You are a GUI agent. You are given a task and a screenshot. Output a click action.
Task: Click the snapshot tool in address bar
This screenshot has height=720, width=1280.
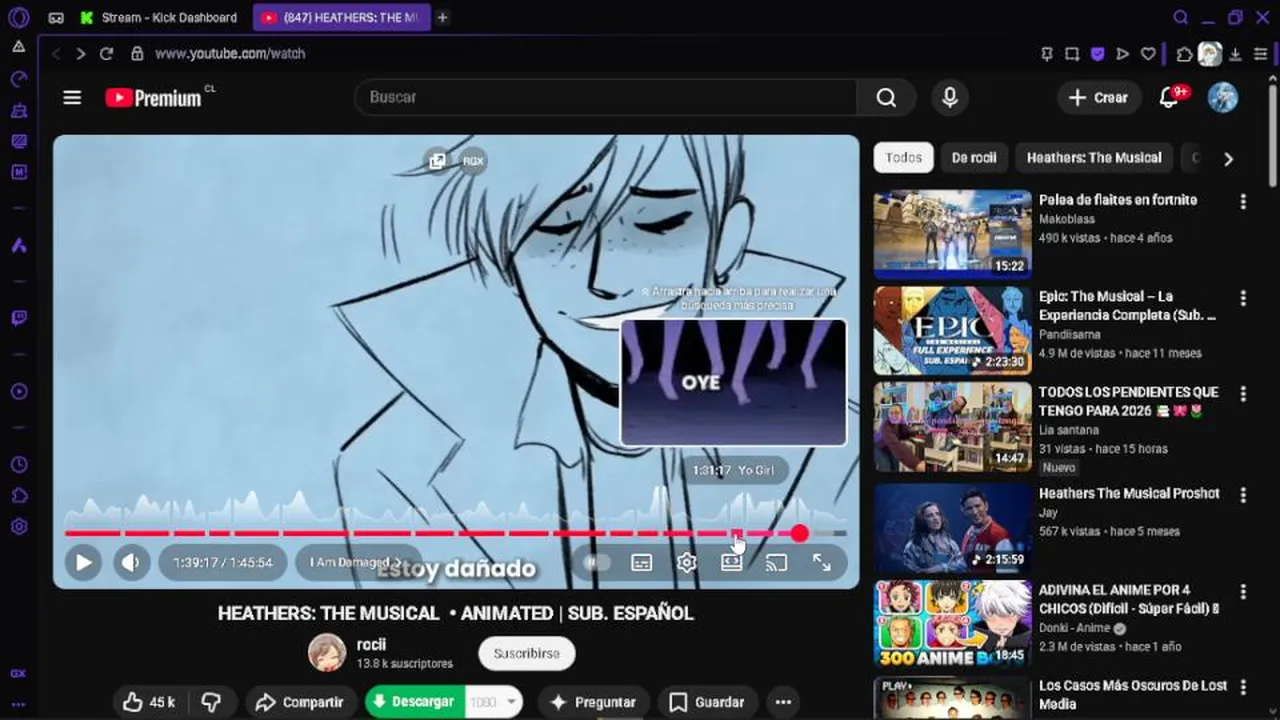1072,54
